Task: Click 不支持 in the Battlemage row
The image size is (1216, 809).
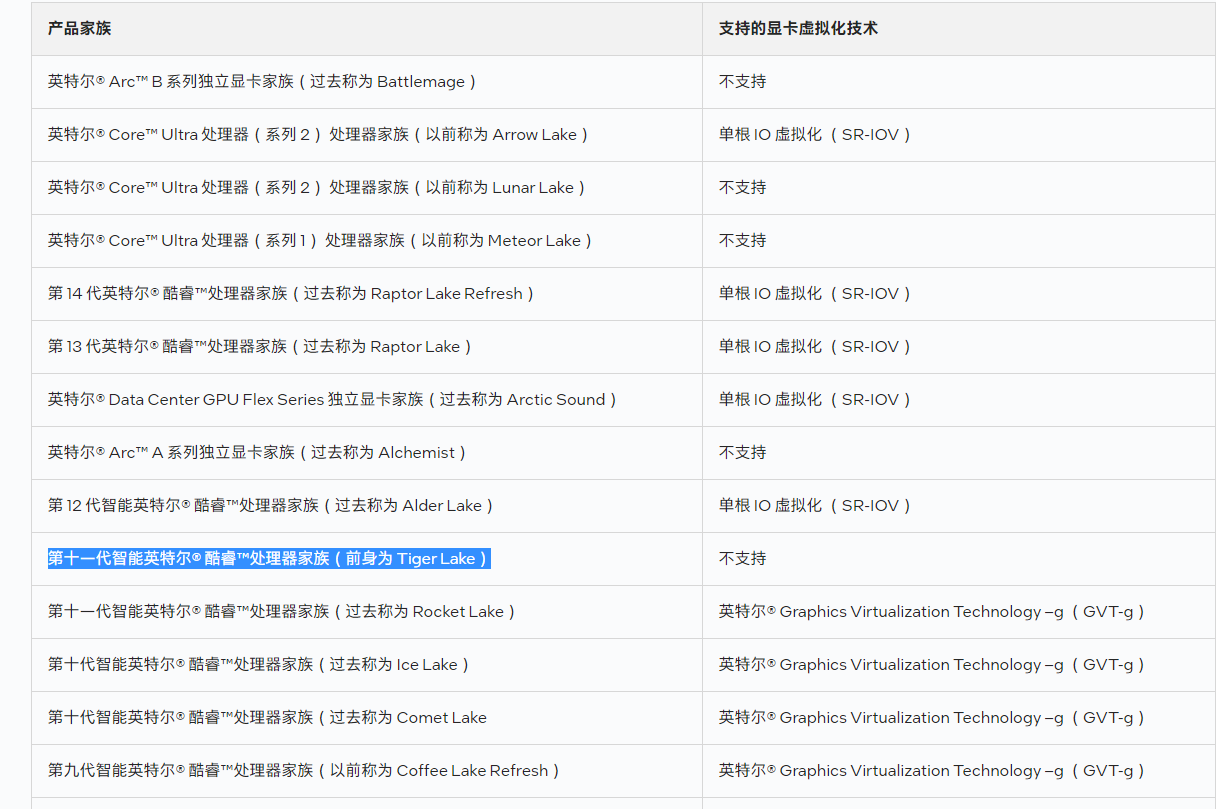Action: click(742, 82)
